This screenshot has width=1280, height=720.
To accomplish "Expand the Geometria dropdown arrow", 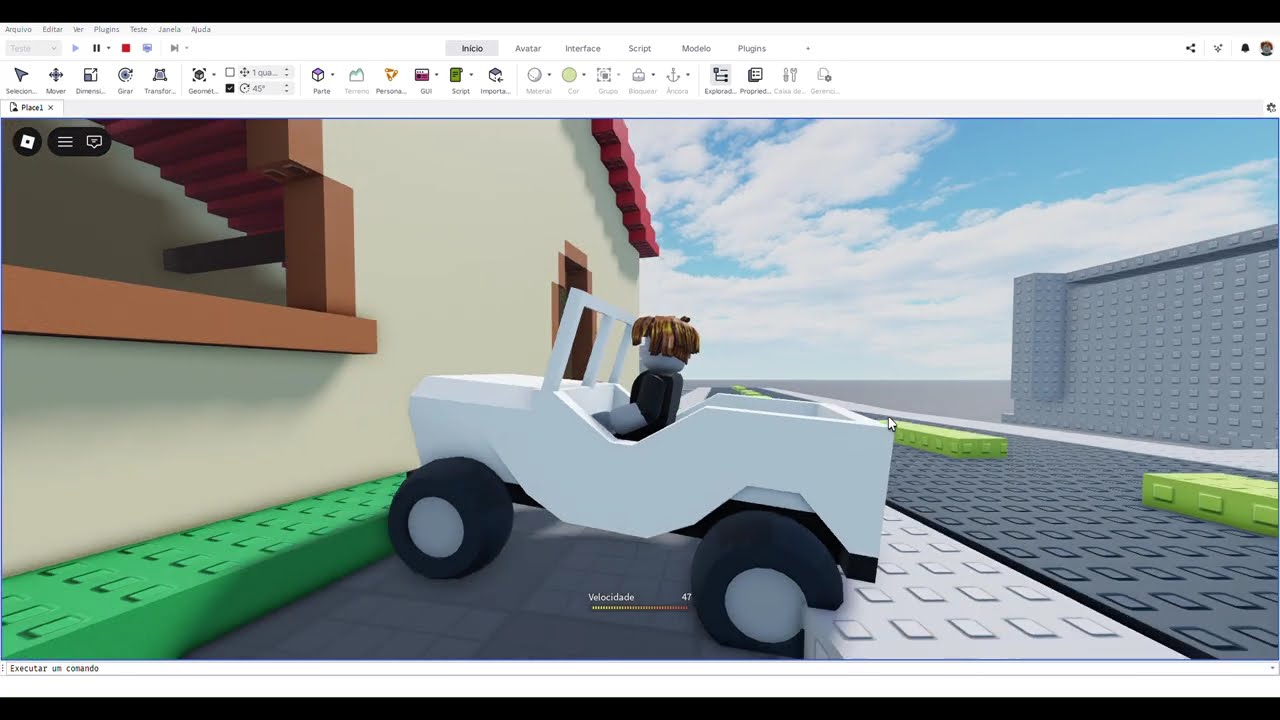I will tap(213, 75).
